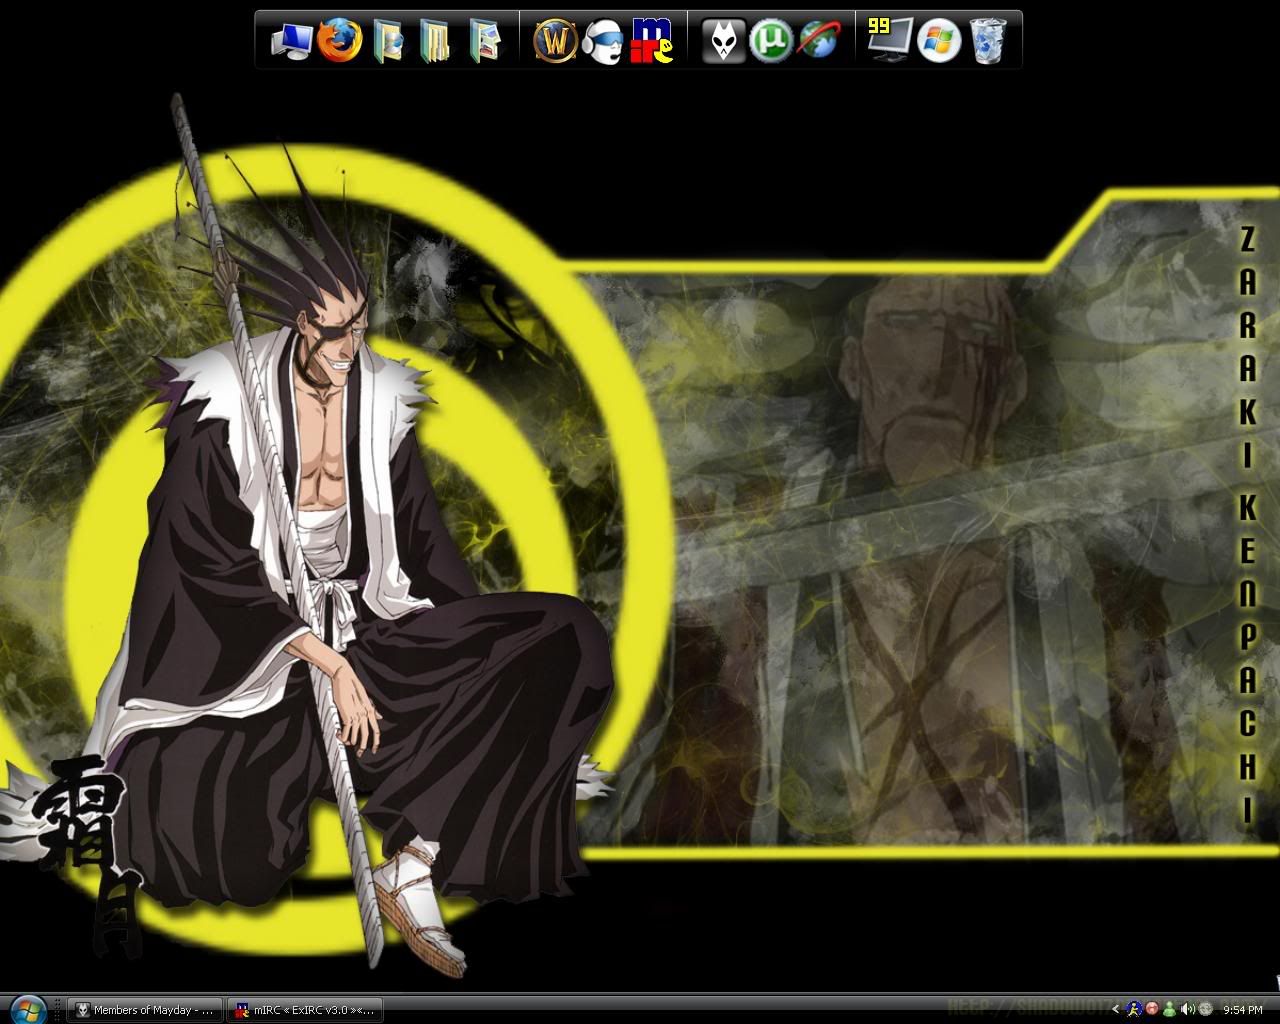Click the gray round tray icon

click(1205, 1010)
